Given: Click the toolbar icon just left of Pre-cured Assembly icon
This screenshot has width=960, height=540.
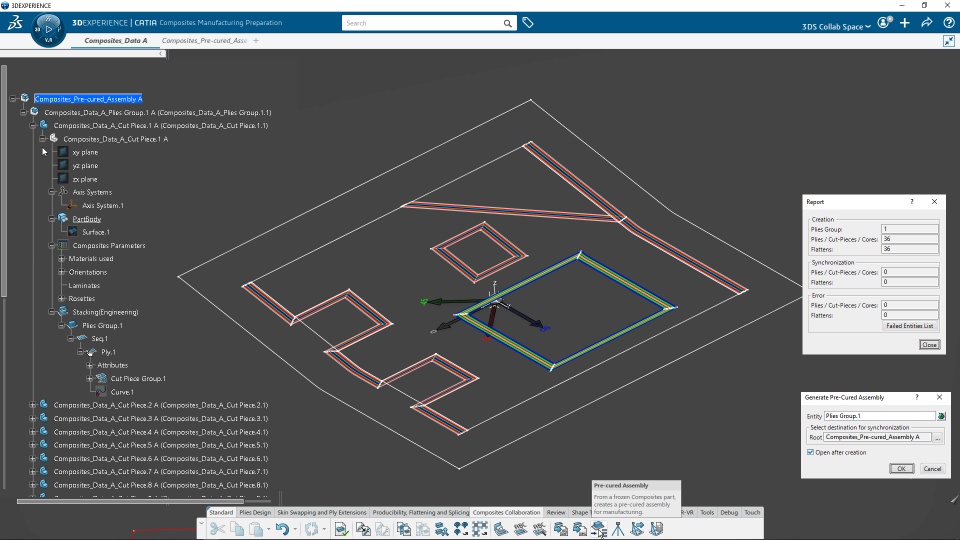Looking at the screenshot, I should [x=579, y=529].
